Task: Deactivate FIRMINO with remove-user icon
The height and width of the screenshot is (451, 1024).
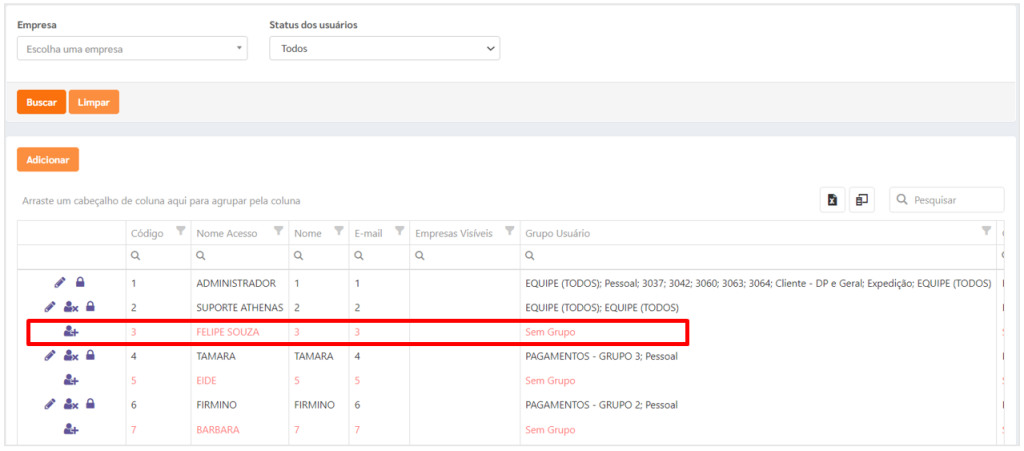Action: [71, 405]
